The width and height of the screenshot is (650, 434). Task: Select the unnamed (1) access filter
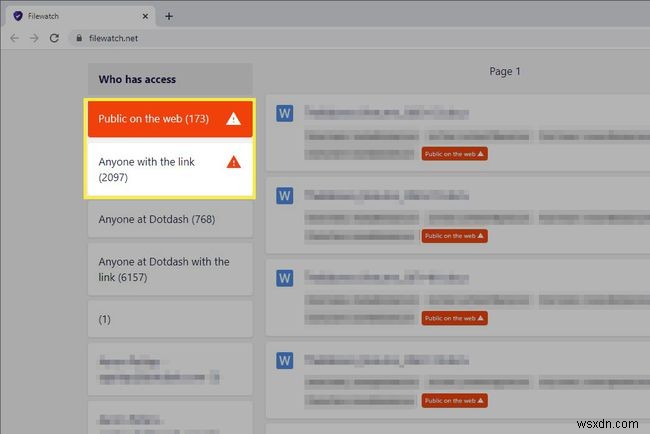pos(170,319)
